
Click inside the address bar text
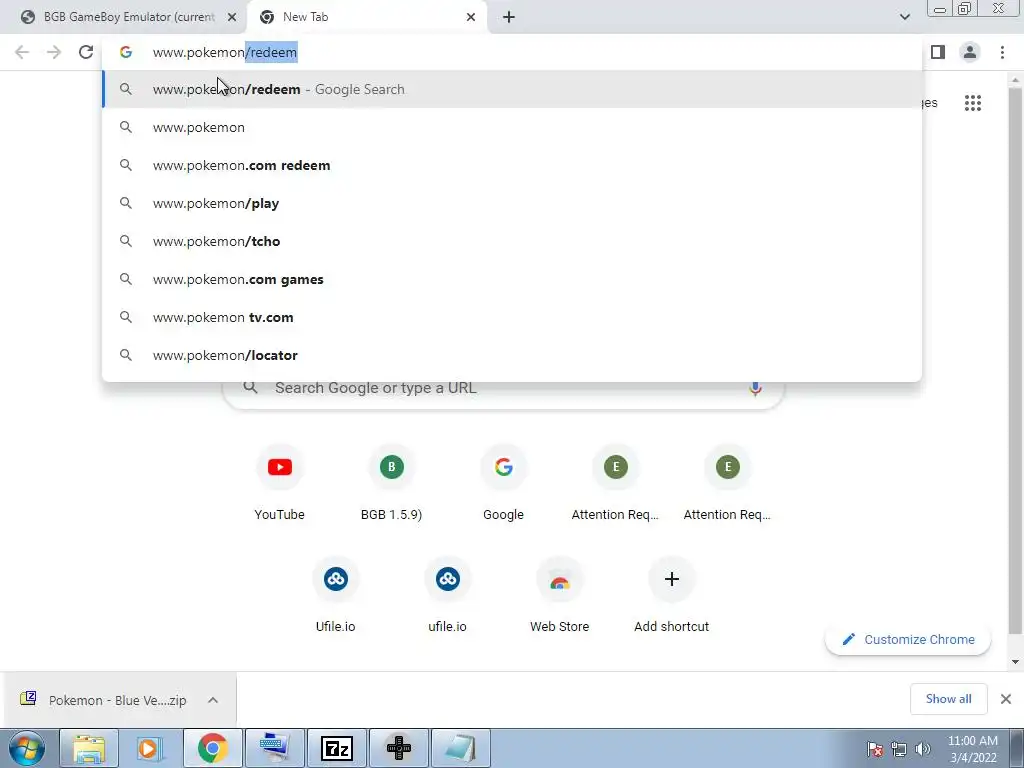225,52
